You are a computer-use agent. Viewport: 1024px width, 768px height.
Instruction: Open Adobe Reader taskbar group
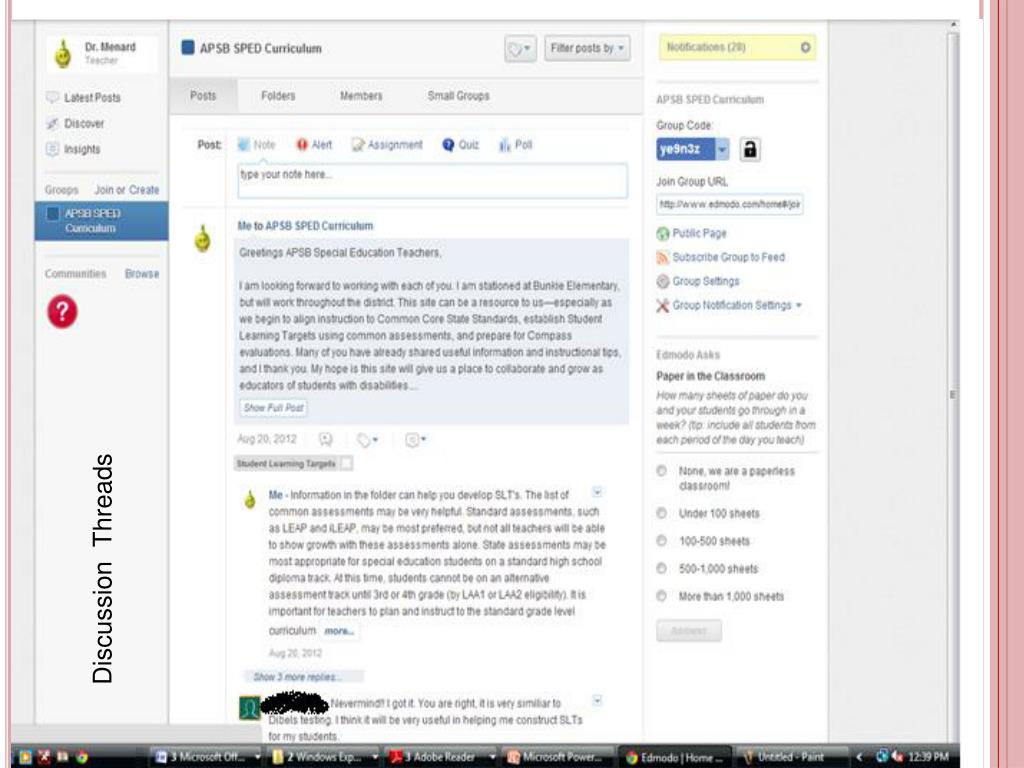pyautogui.click(x=442, y=757)
